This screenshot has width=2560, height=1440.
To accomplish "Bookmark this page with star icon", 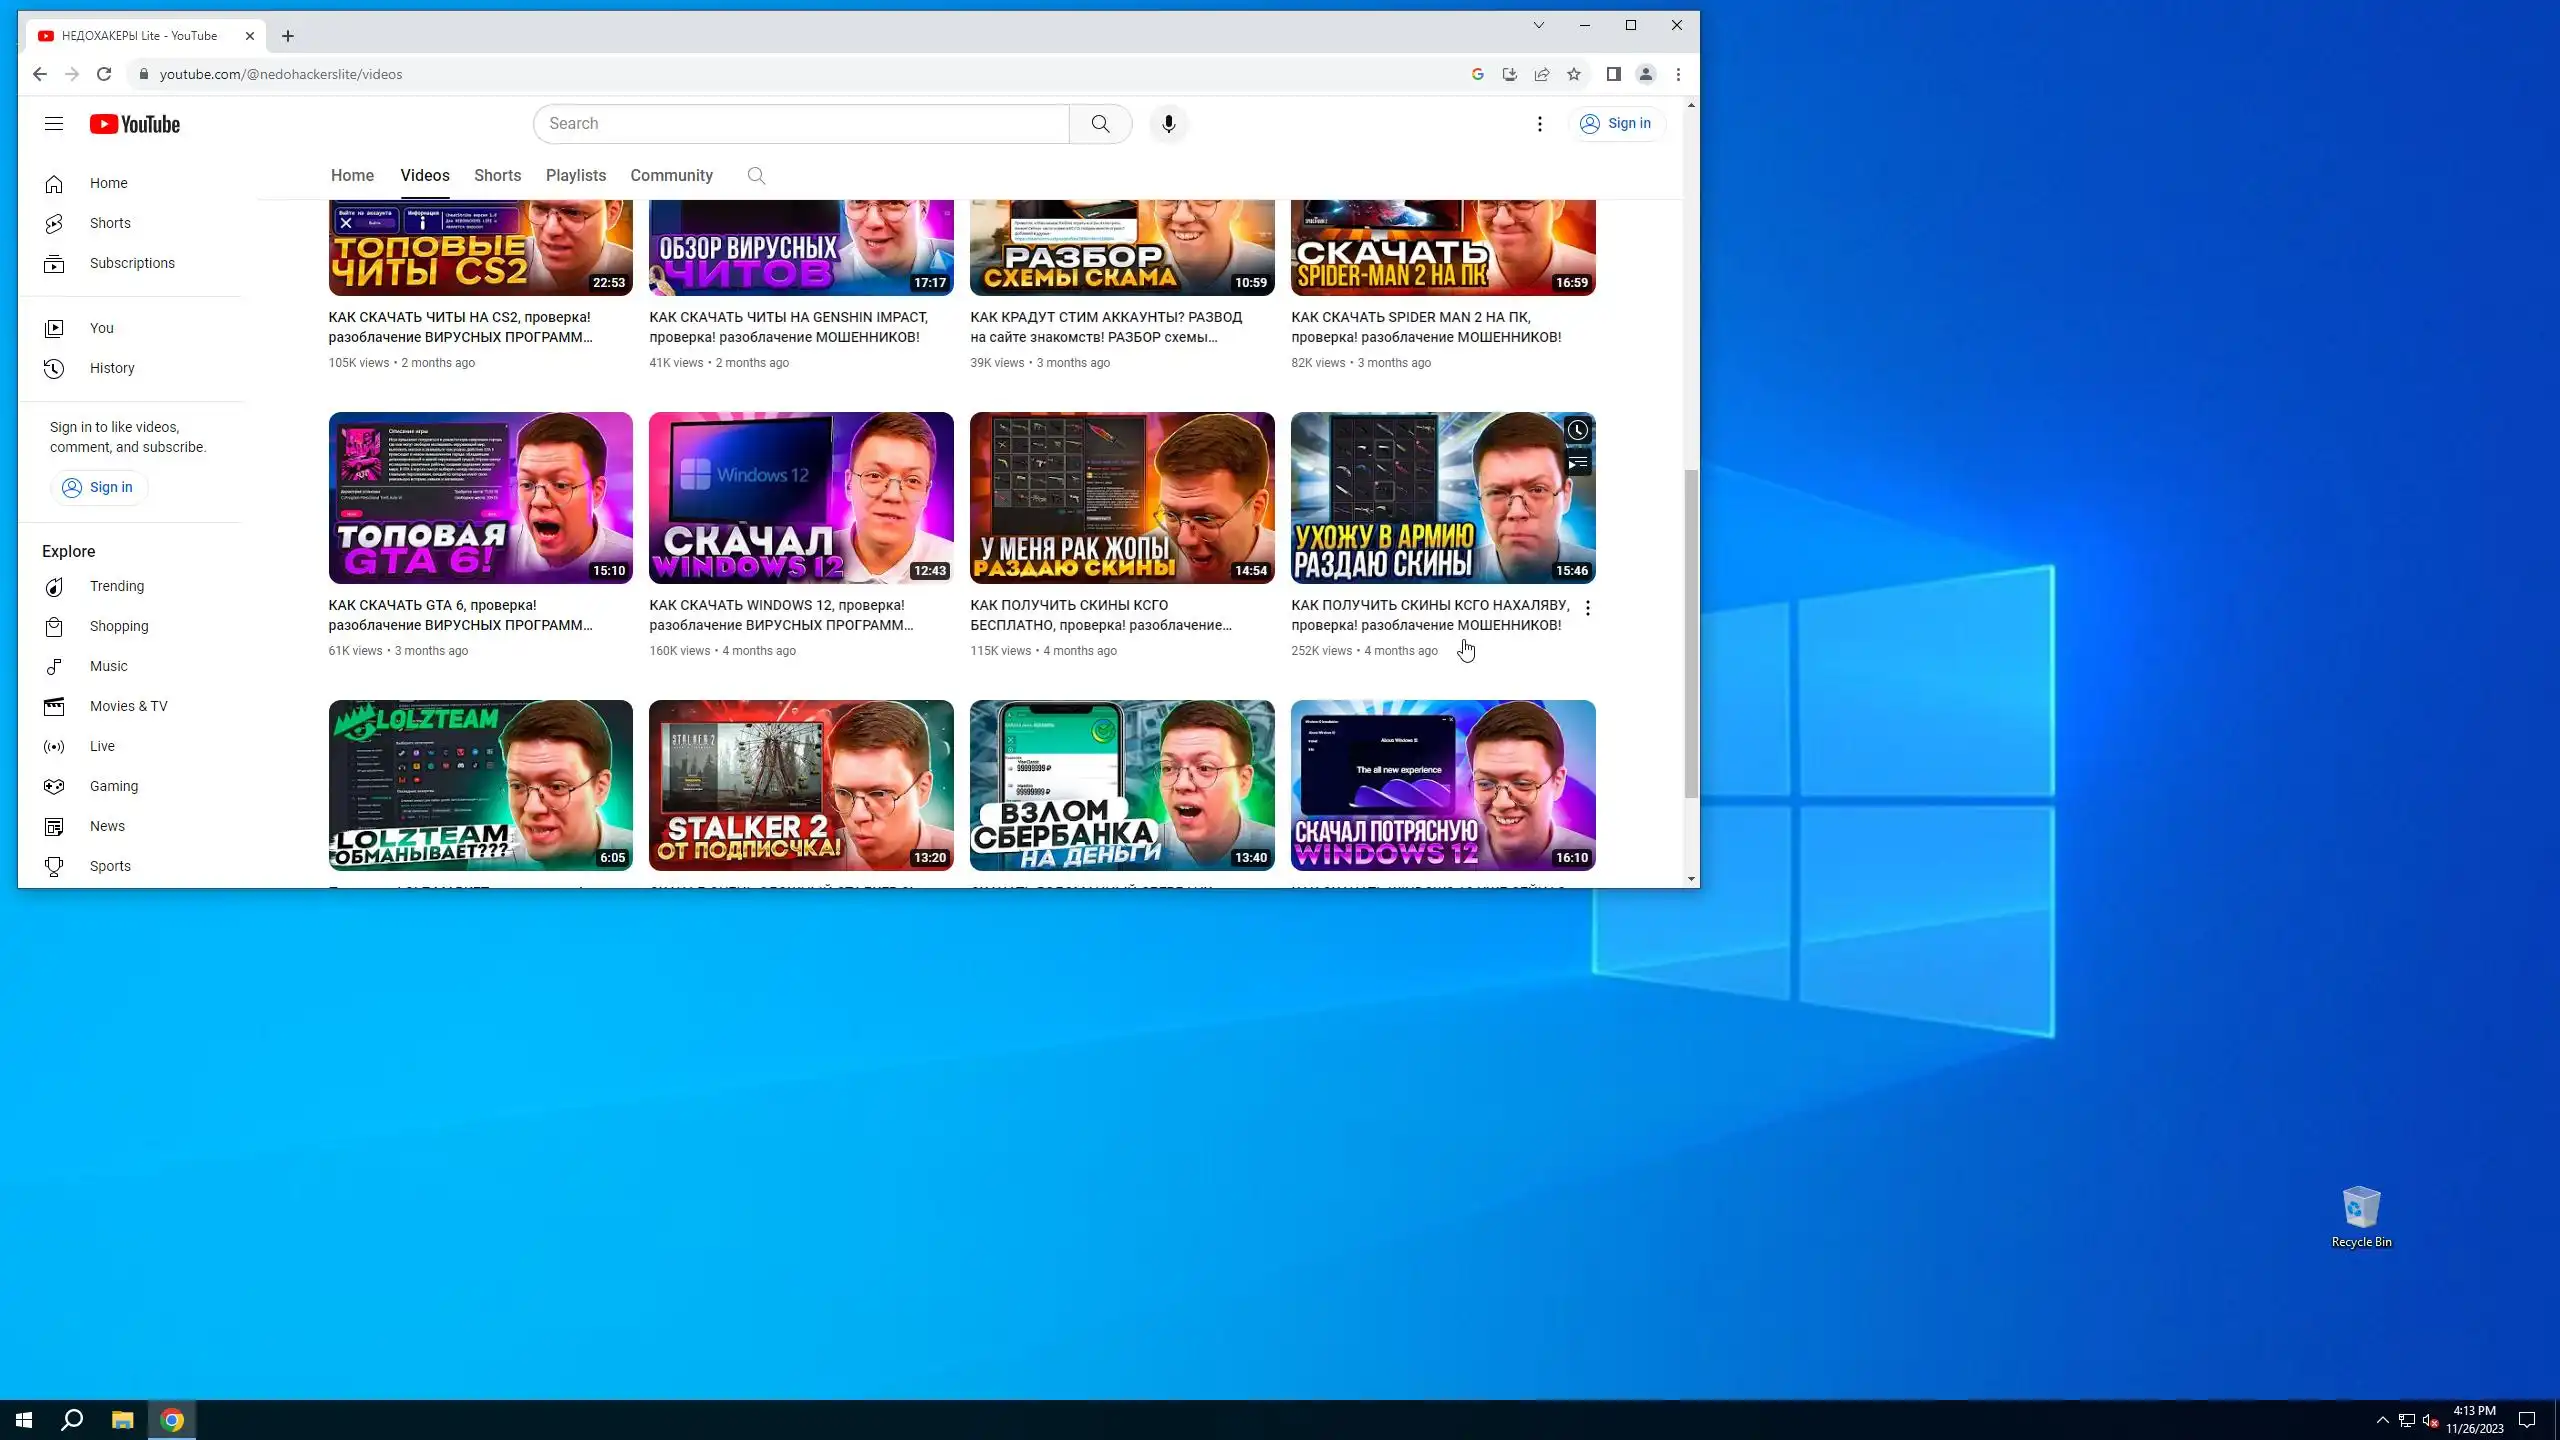I will pyautogui.click(x=1574, y=74).
